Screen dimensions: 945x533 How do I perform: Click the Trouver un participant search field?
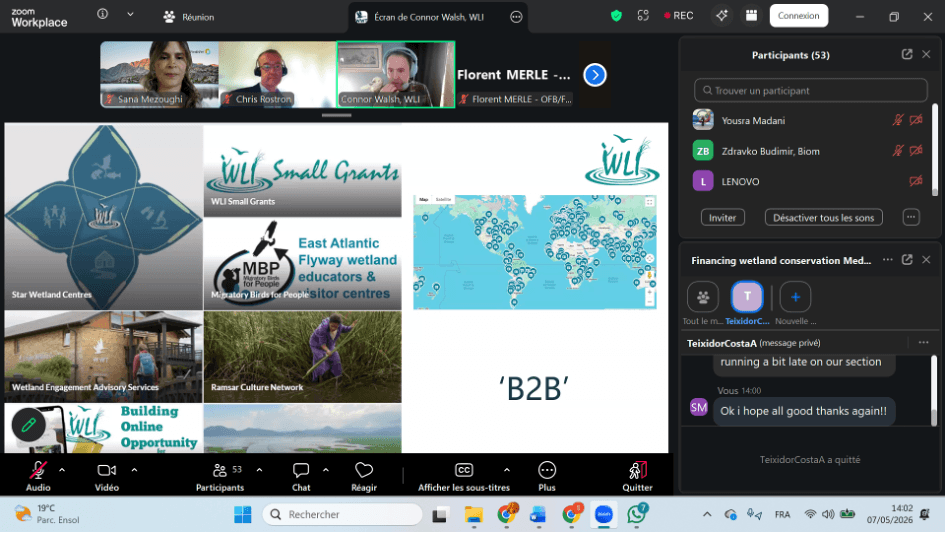click(811, 90)
